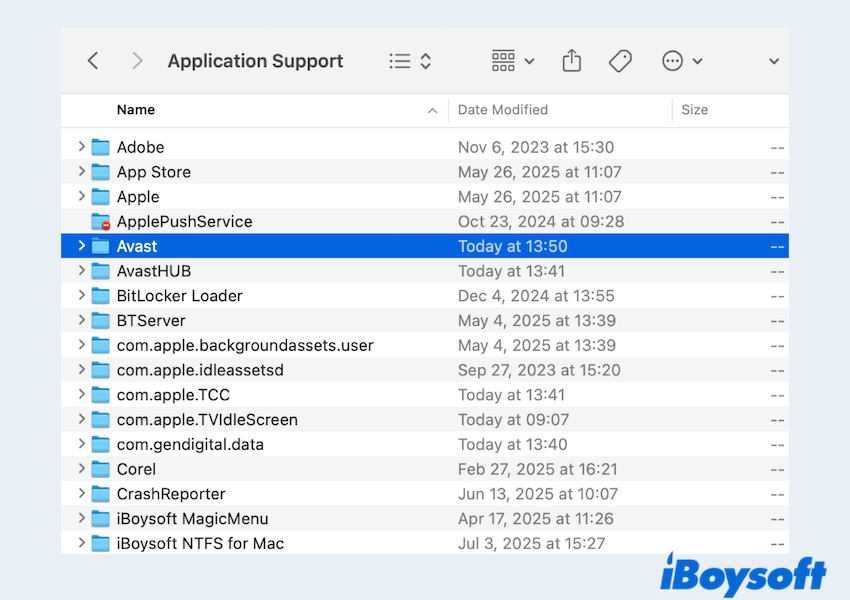The image size is (850, 600).
Task: Click the App Store folder icon
Action: click(100, 172)
